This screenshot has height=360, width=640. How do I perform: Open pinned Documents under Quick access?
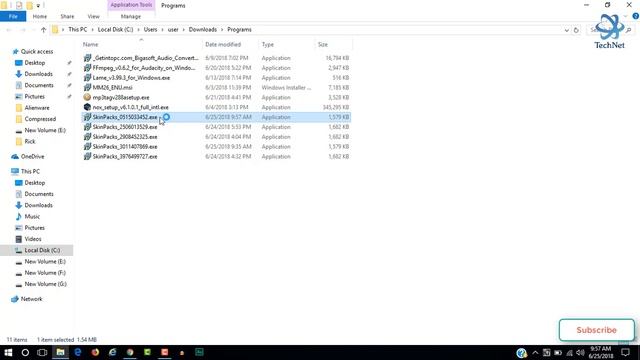pos(39,85)
